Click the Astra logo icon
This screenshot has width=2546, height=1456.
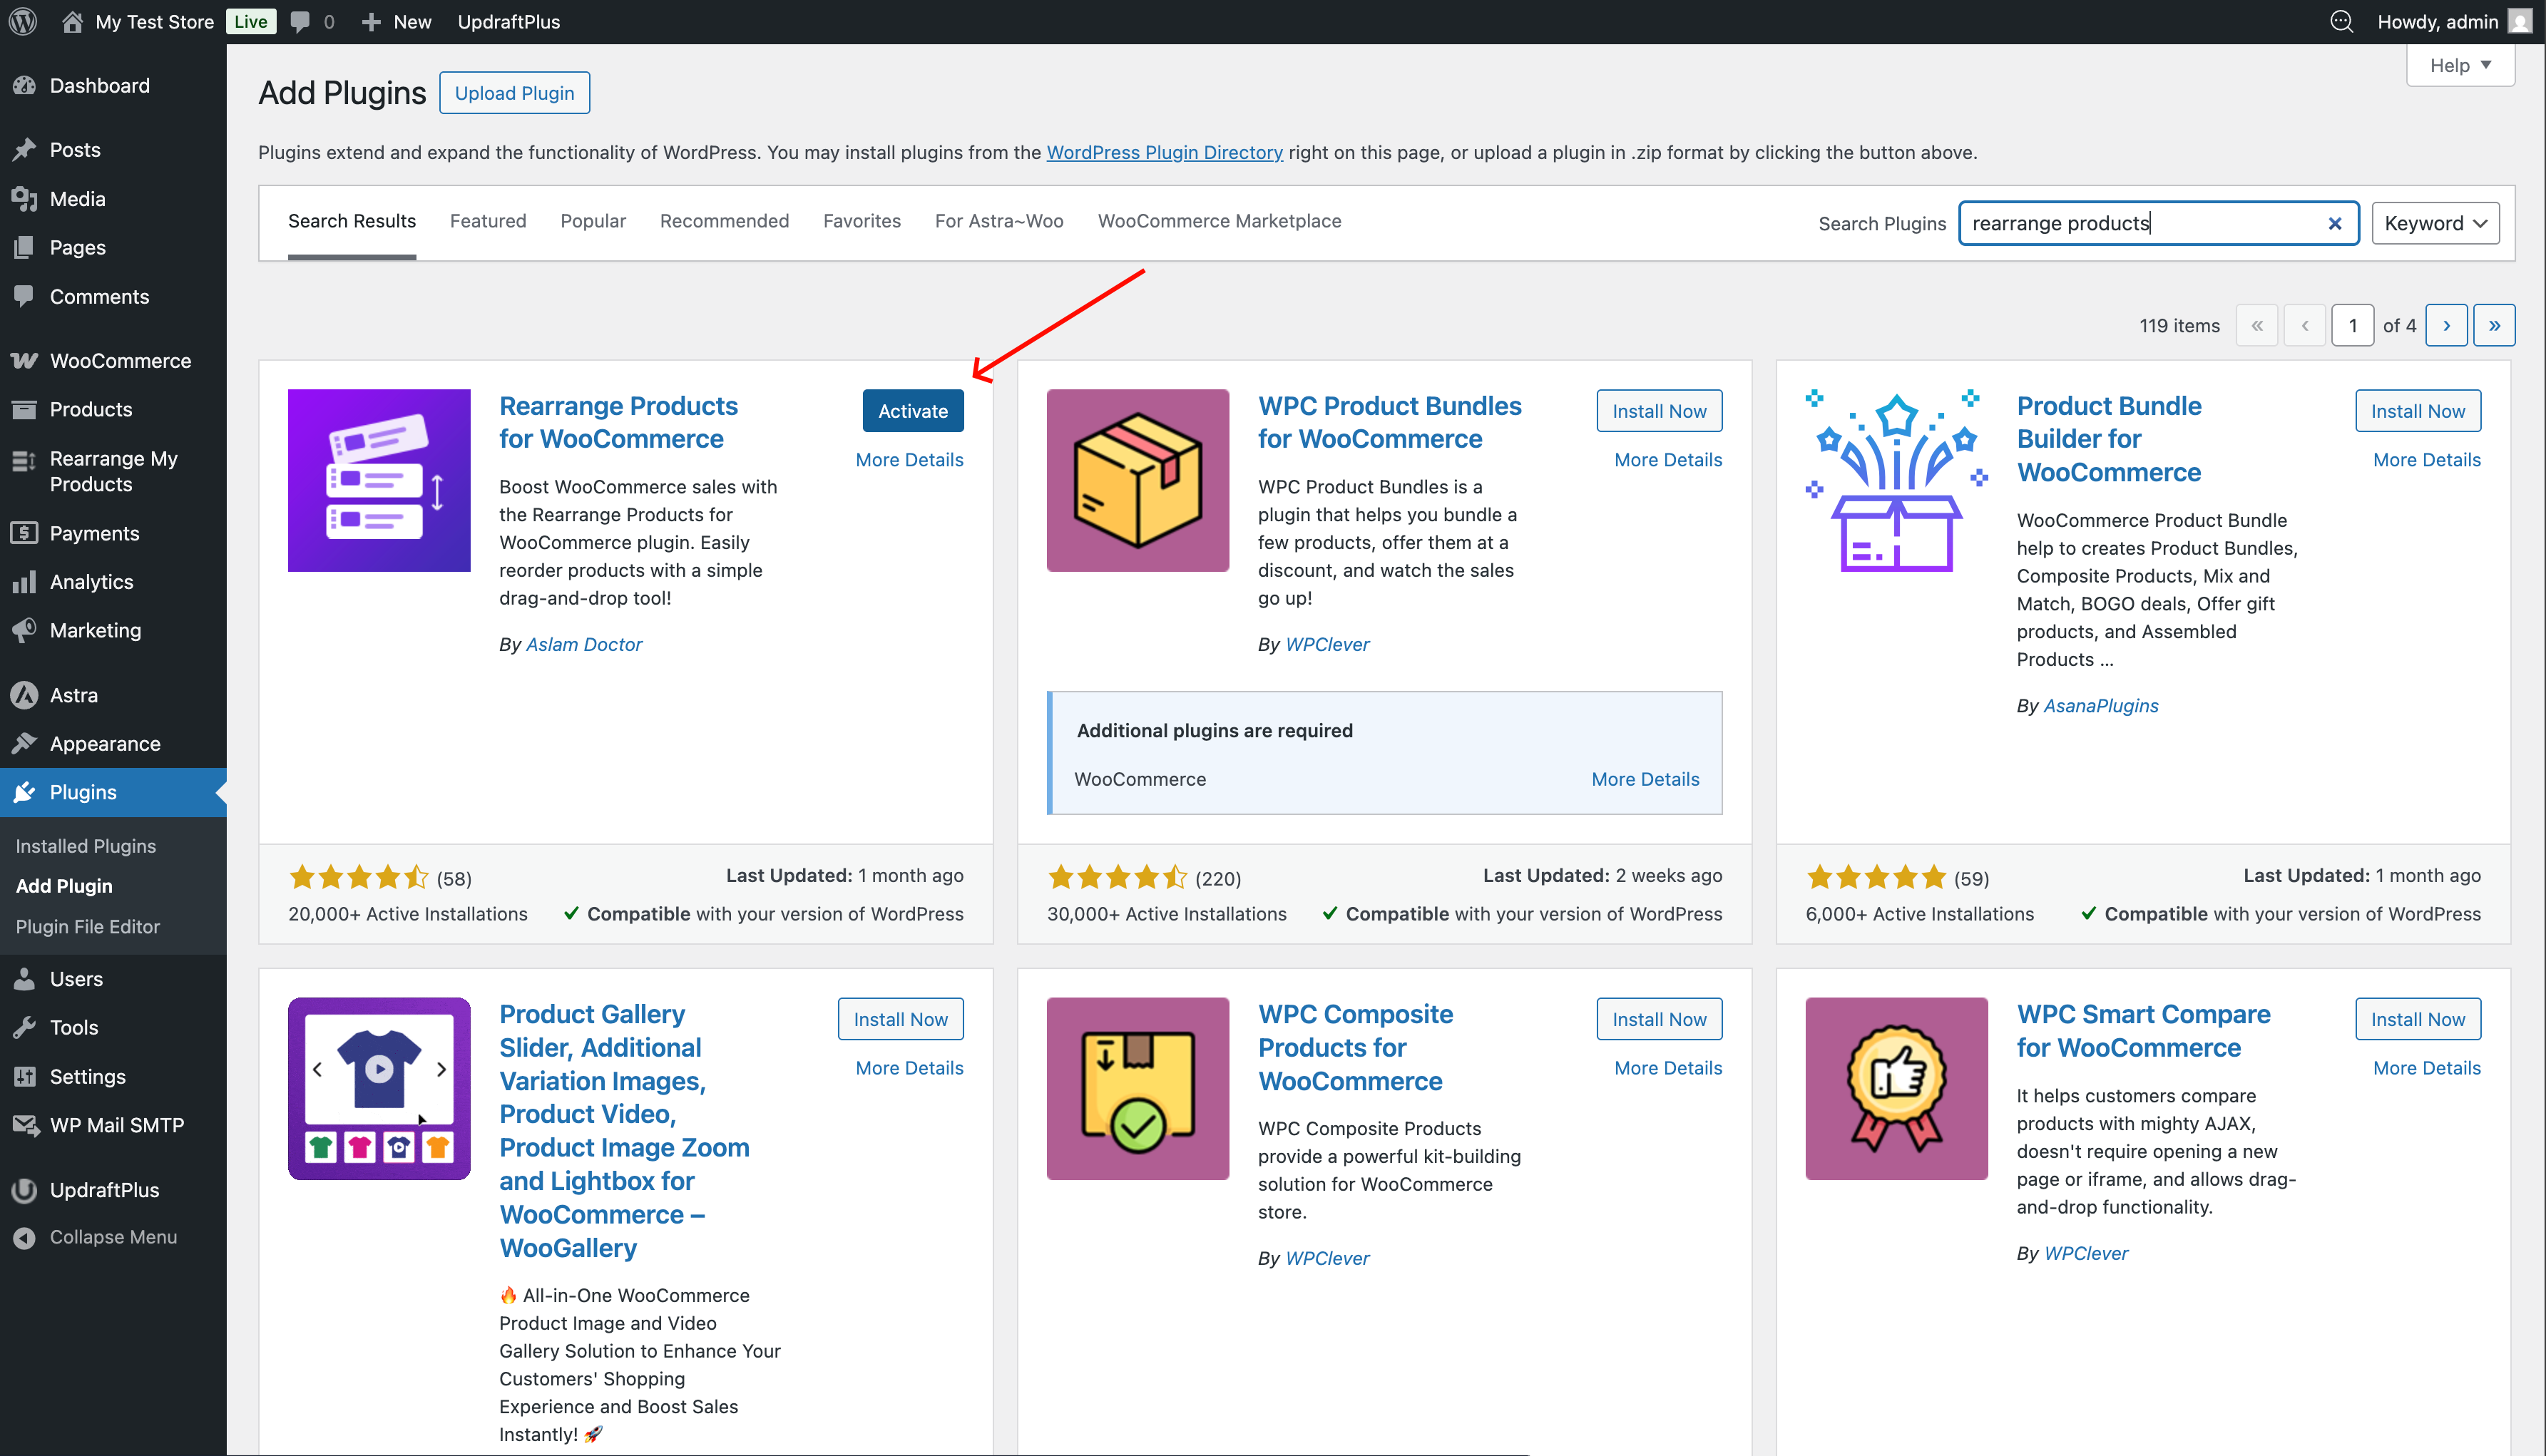click(x=25, y=695)
